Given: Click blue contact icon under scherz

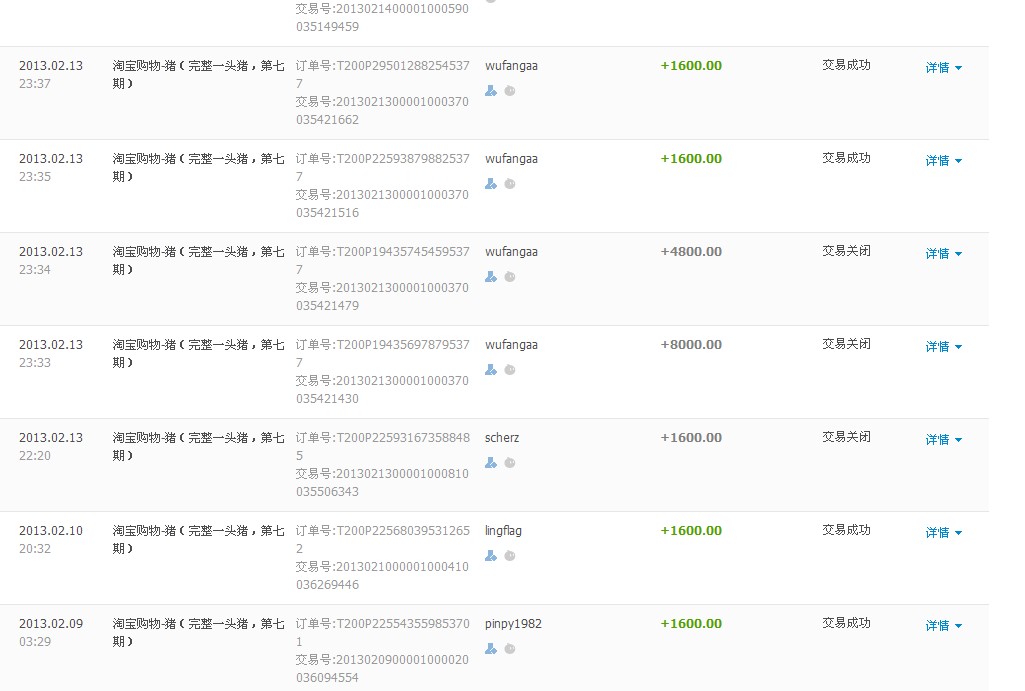Looking at the screenshot, I should (x=490, y=463).
